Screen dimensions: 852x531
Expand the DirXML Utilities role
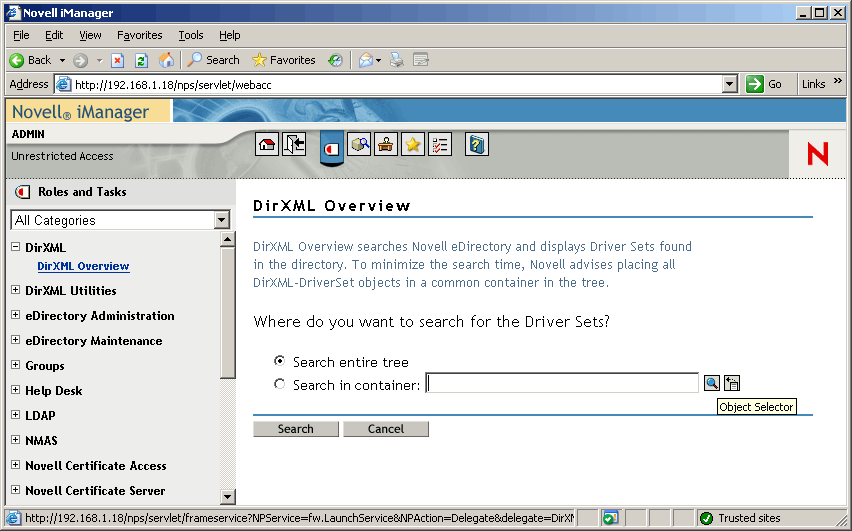[16, 290]
